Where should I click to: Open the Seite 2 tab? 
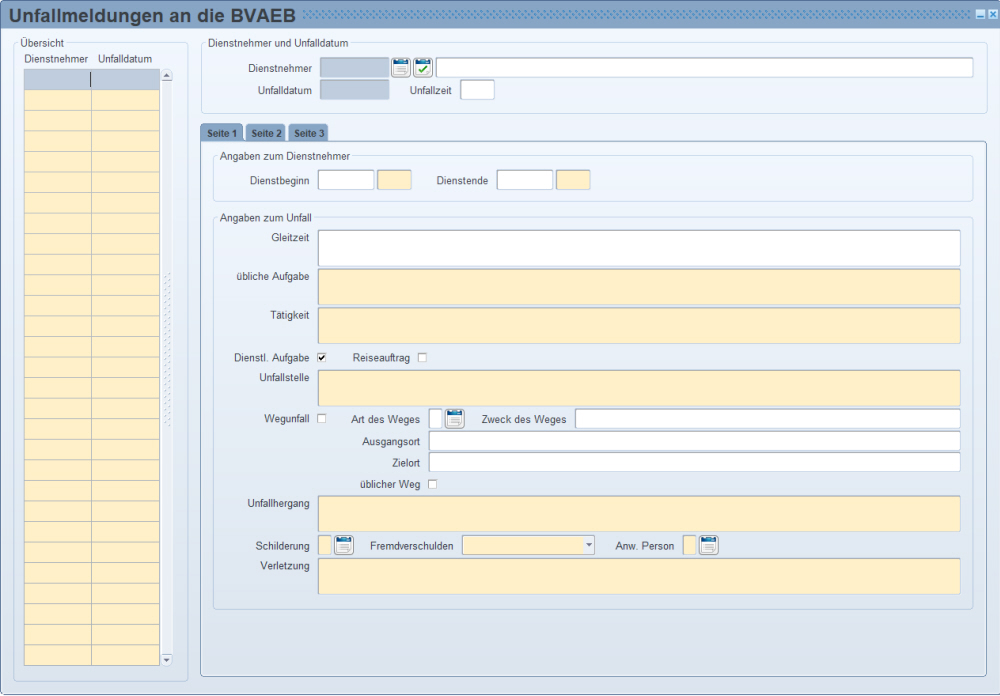[x=266, y=133]
